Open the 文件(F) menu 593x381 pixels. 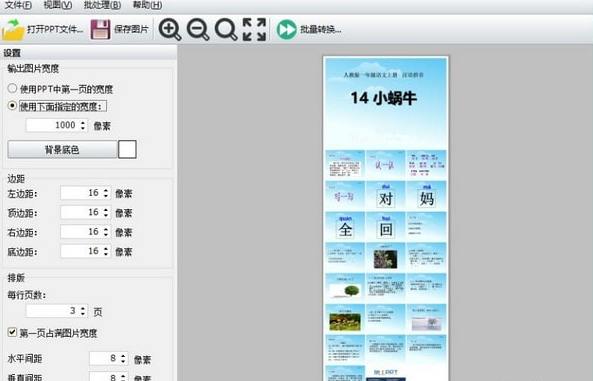pyautogui.click(x=18, y=5)
